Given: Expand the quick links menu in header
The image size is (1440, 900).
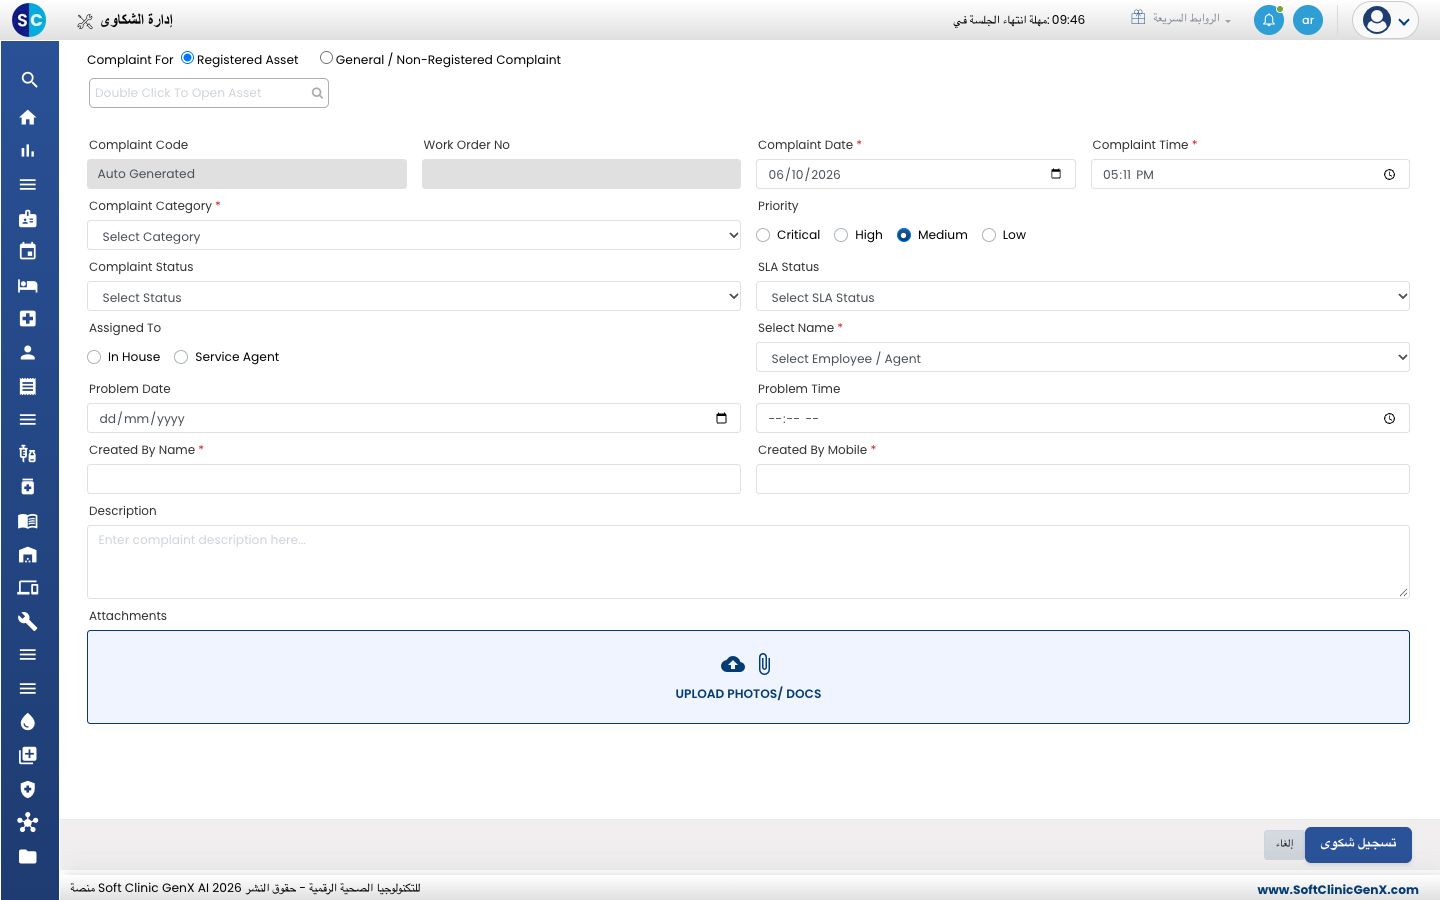Looking at the screenshot, I should coord(1181,19).
